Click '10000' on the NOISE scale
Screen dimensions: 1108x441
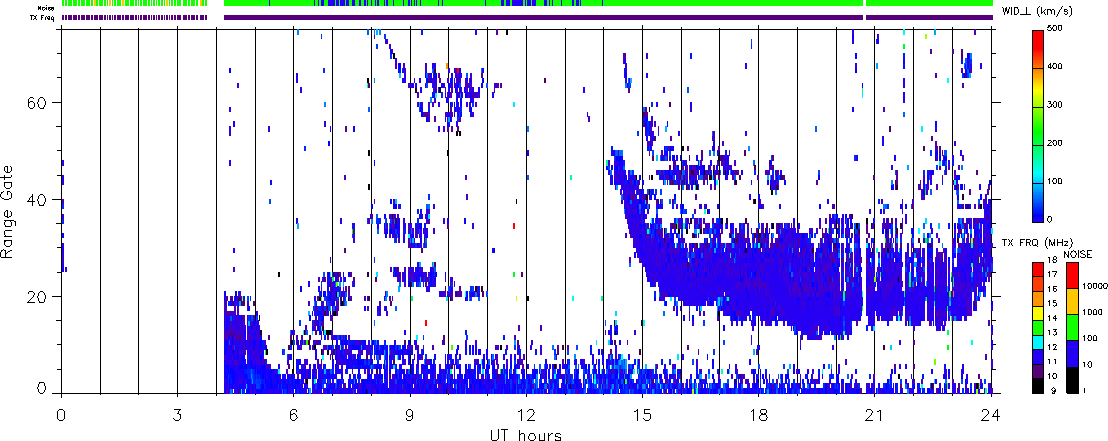click(x=1093, y=286)
